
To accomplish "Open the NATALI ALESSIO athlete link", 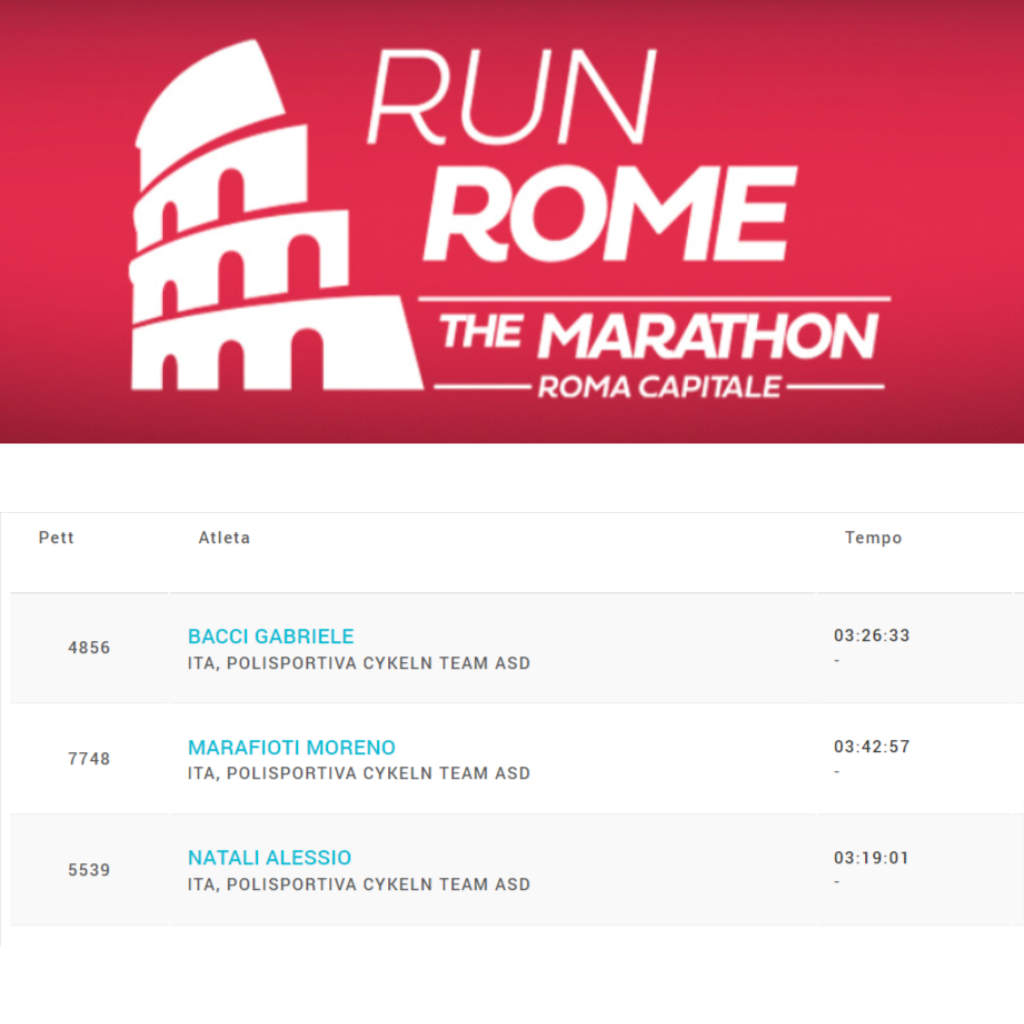I will click(269, 857).
